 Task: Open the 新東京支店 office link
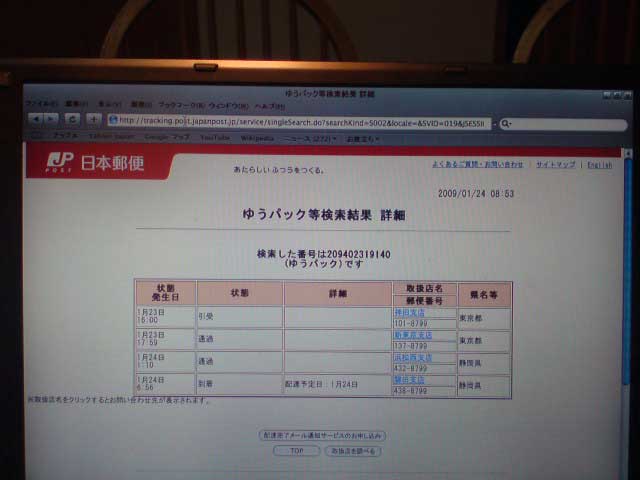[x=413, y=335]
